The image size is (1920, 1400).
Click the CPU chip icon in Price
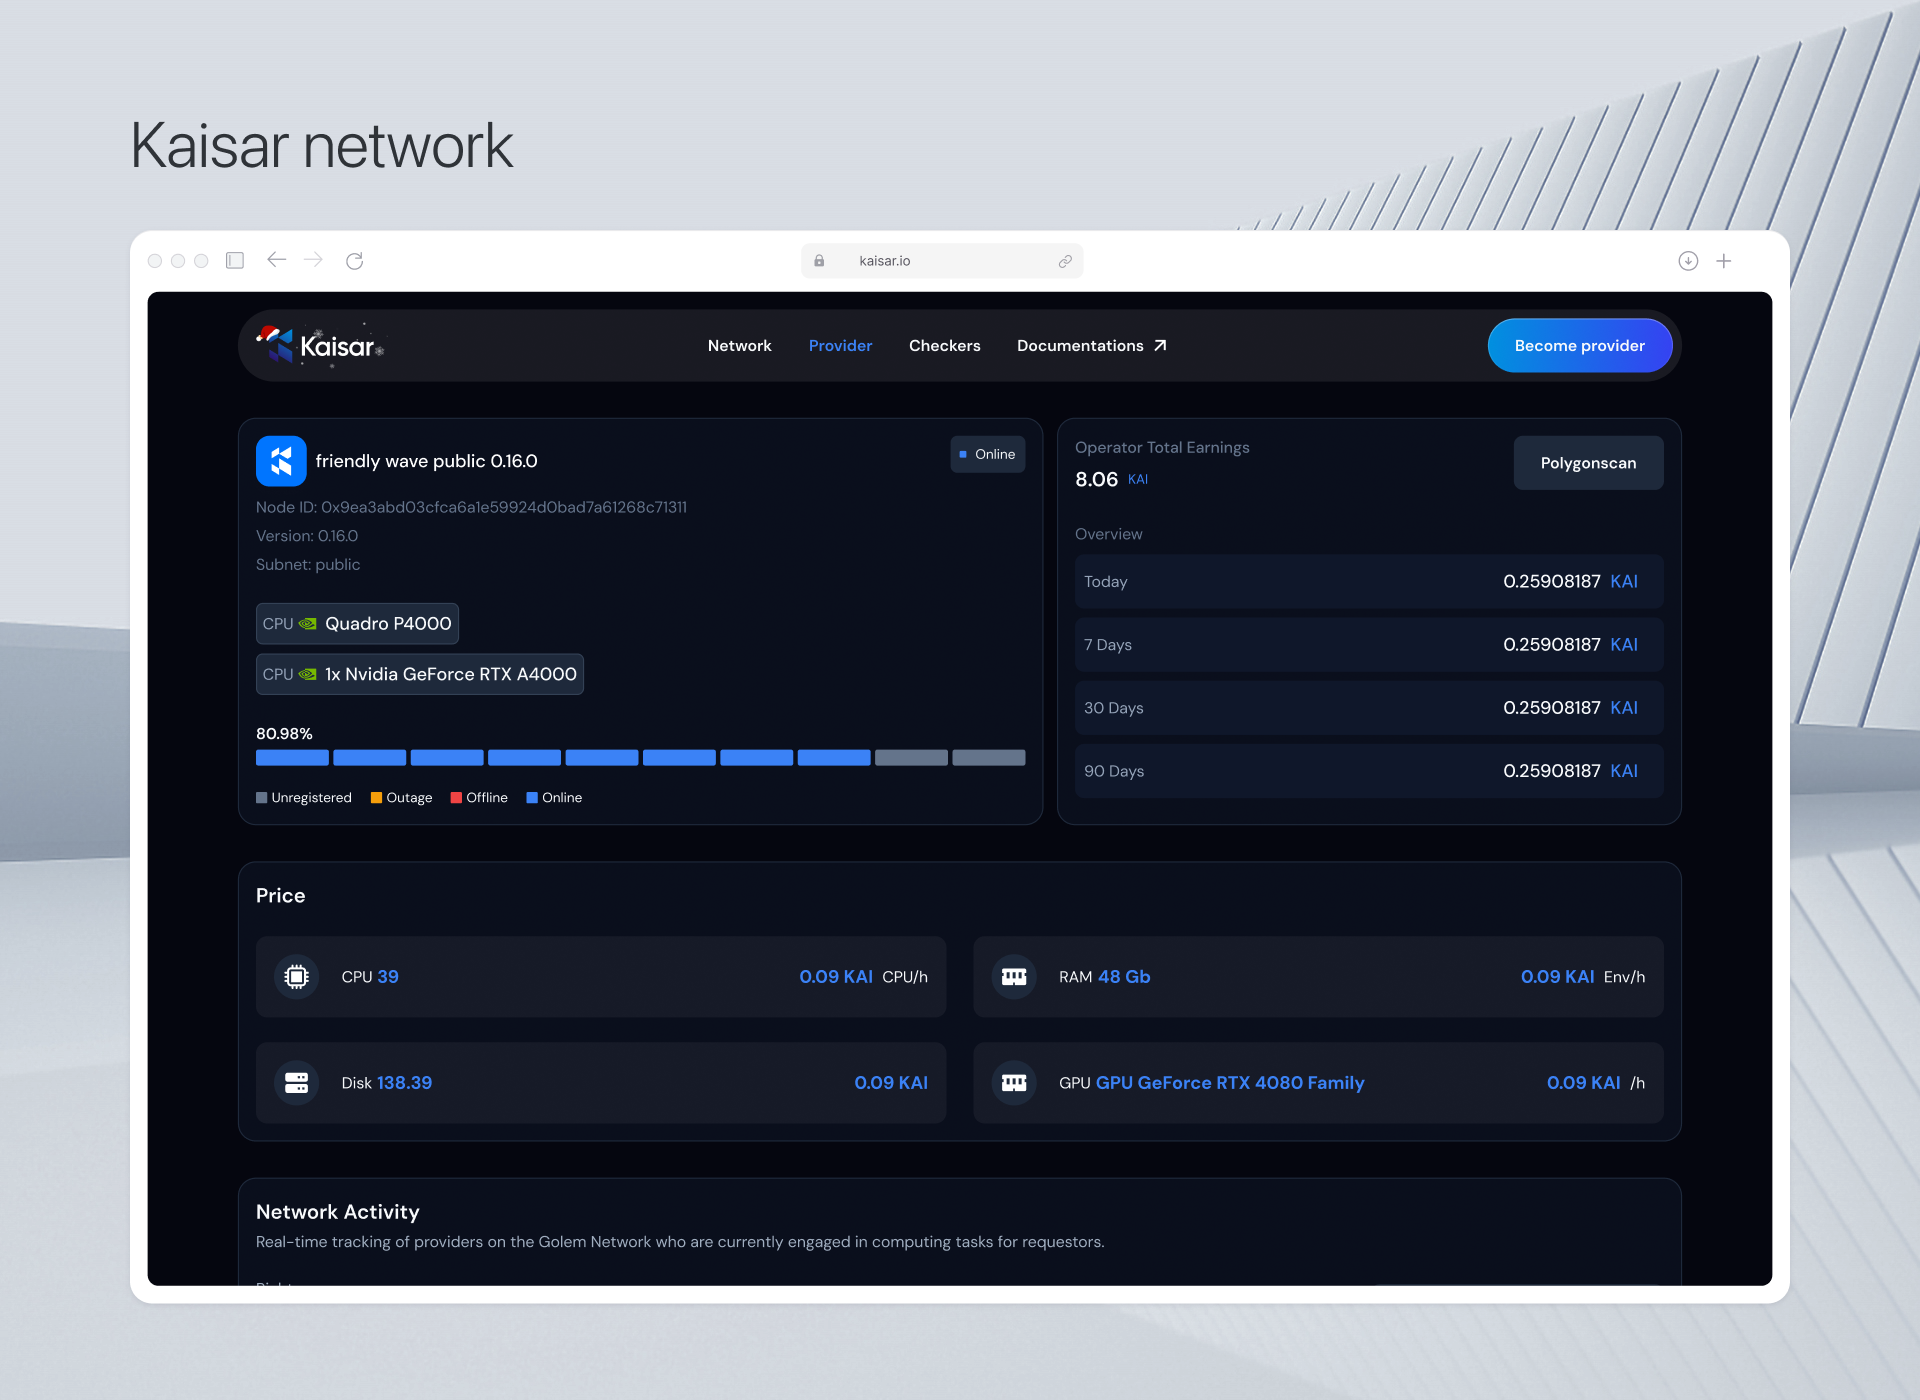296,977
